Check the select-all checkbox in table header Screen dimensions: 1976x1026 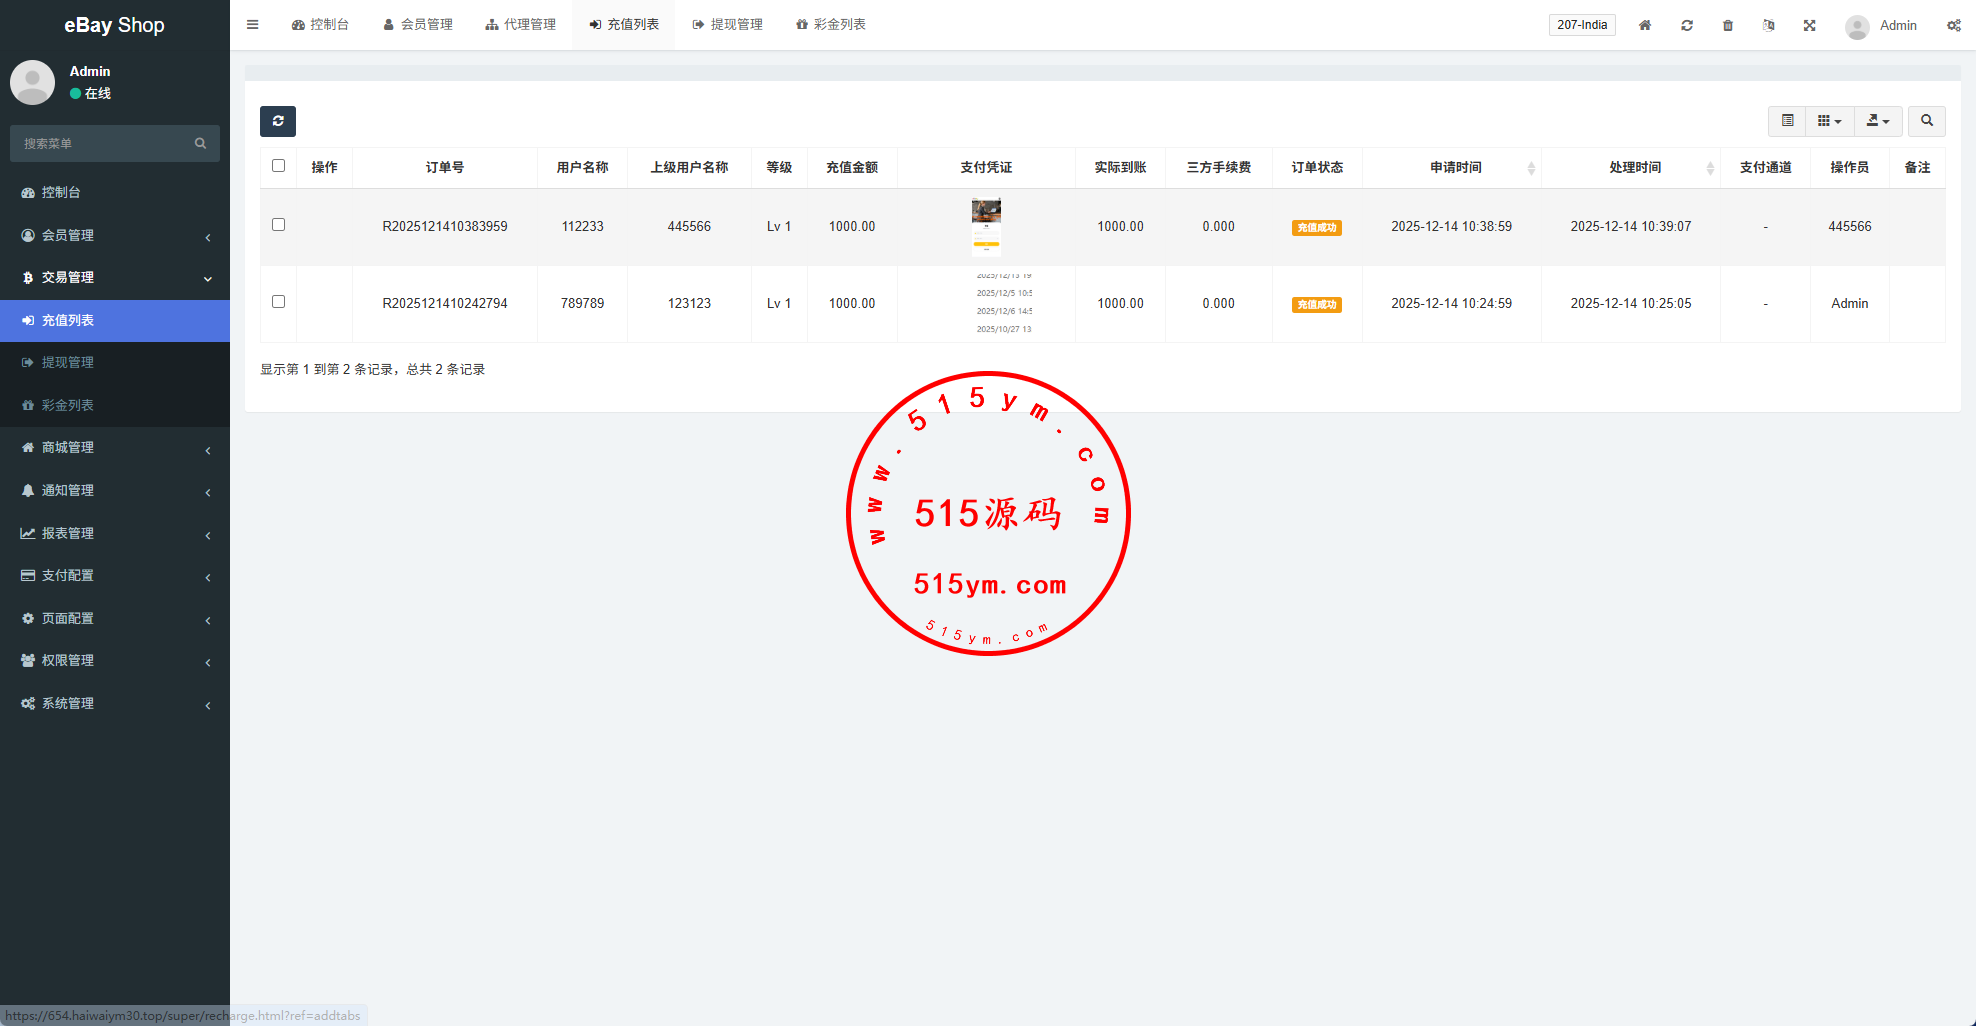pos(279,166)
